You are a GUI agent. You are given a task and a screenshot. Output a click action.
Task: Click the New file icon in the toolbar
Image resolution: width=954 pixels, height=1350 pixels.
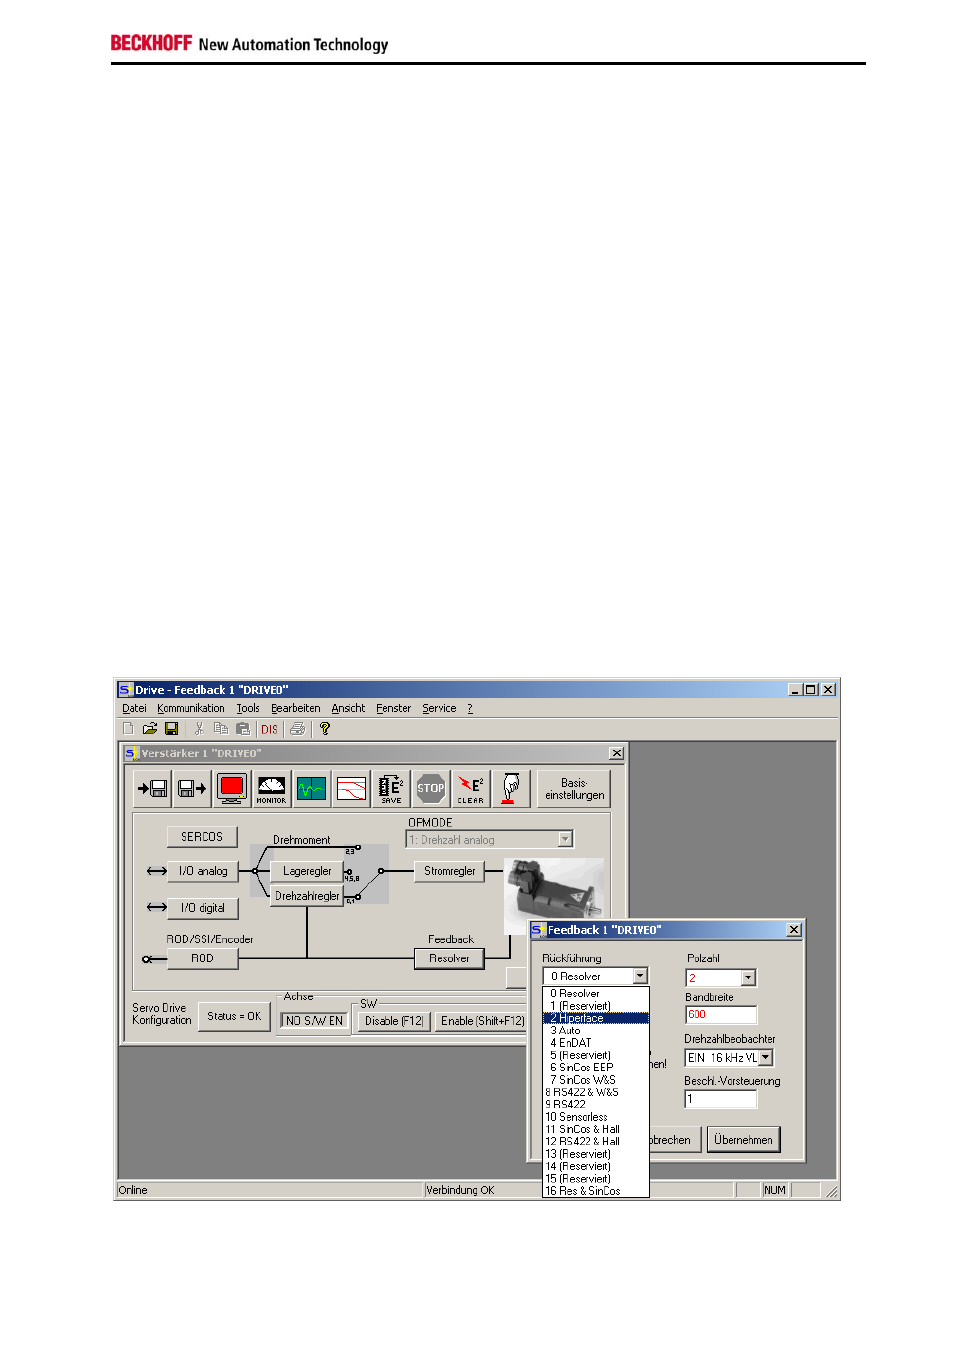pos(128,729)
